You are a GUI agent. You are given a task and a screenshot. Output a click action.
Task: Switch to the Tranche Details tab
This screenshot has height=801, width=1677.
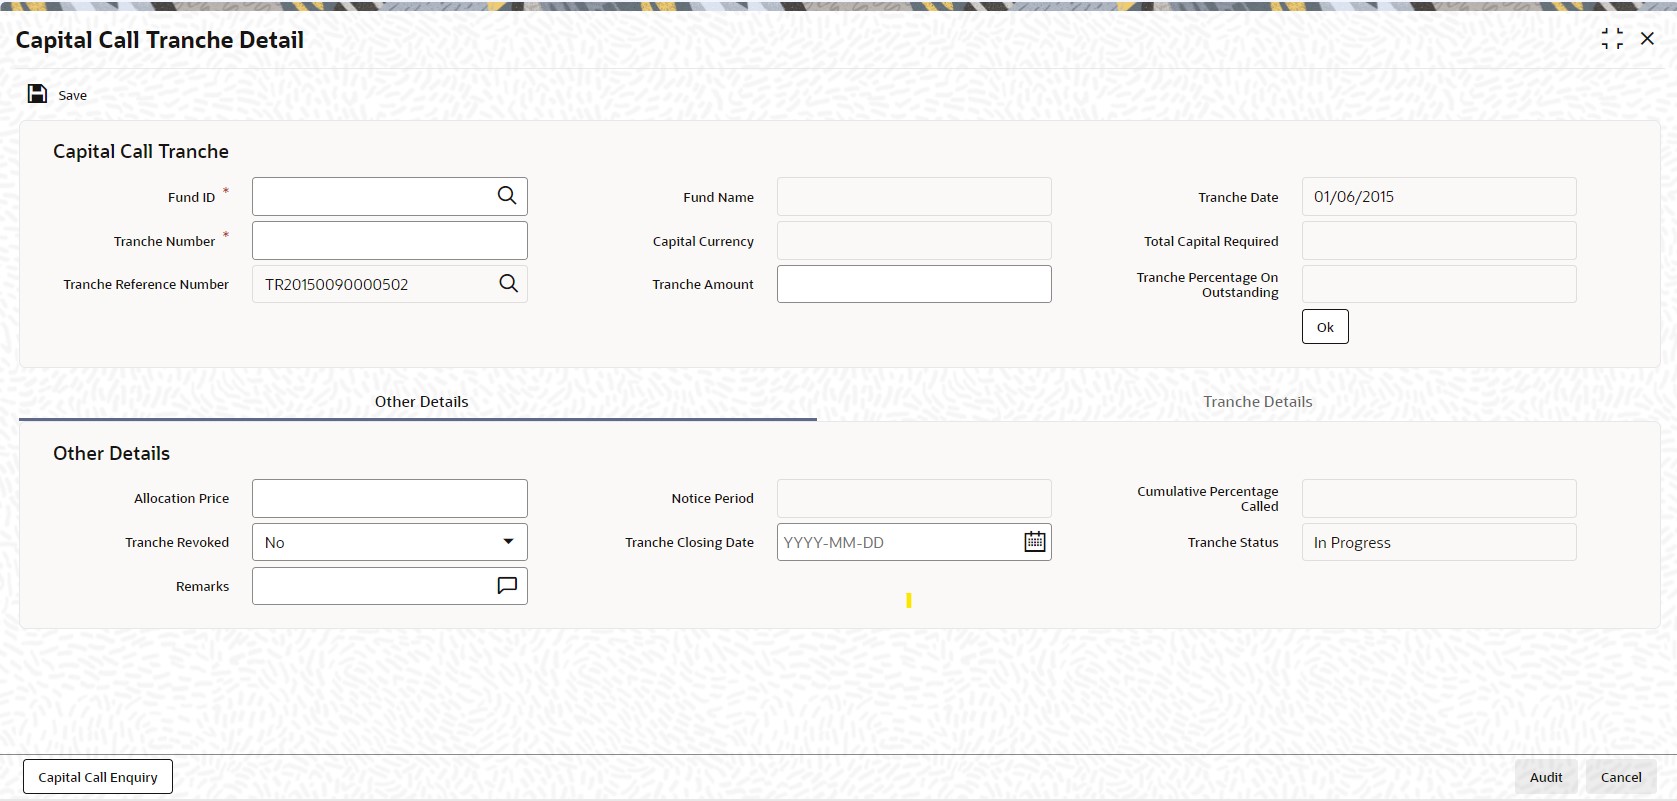click(1257, 402)
